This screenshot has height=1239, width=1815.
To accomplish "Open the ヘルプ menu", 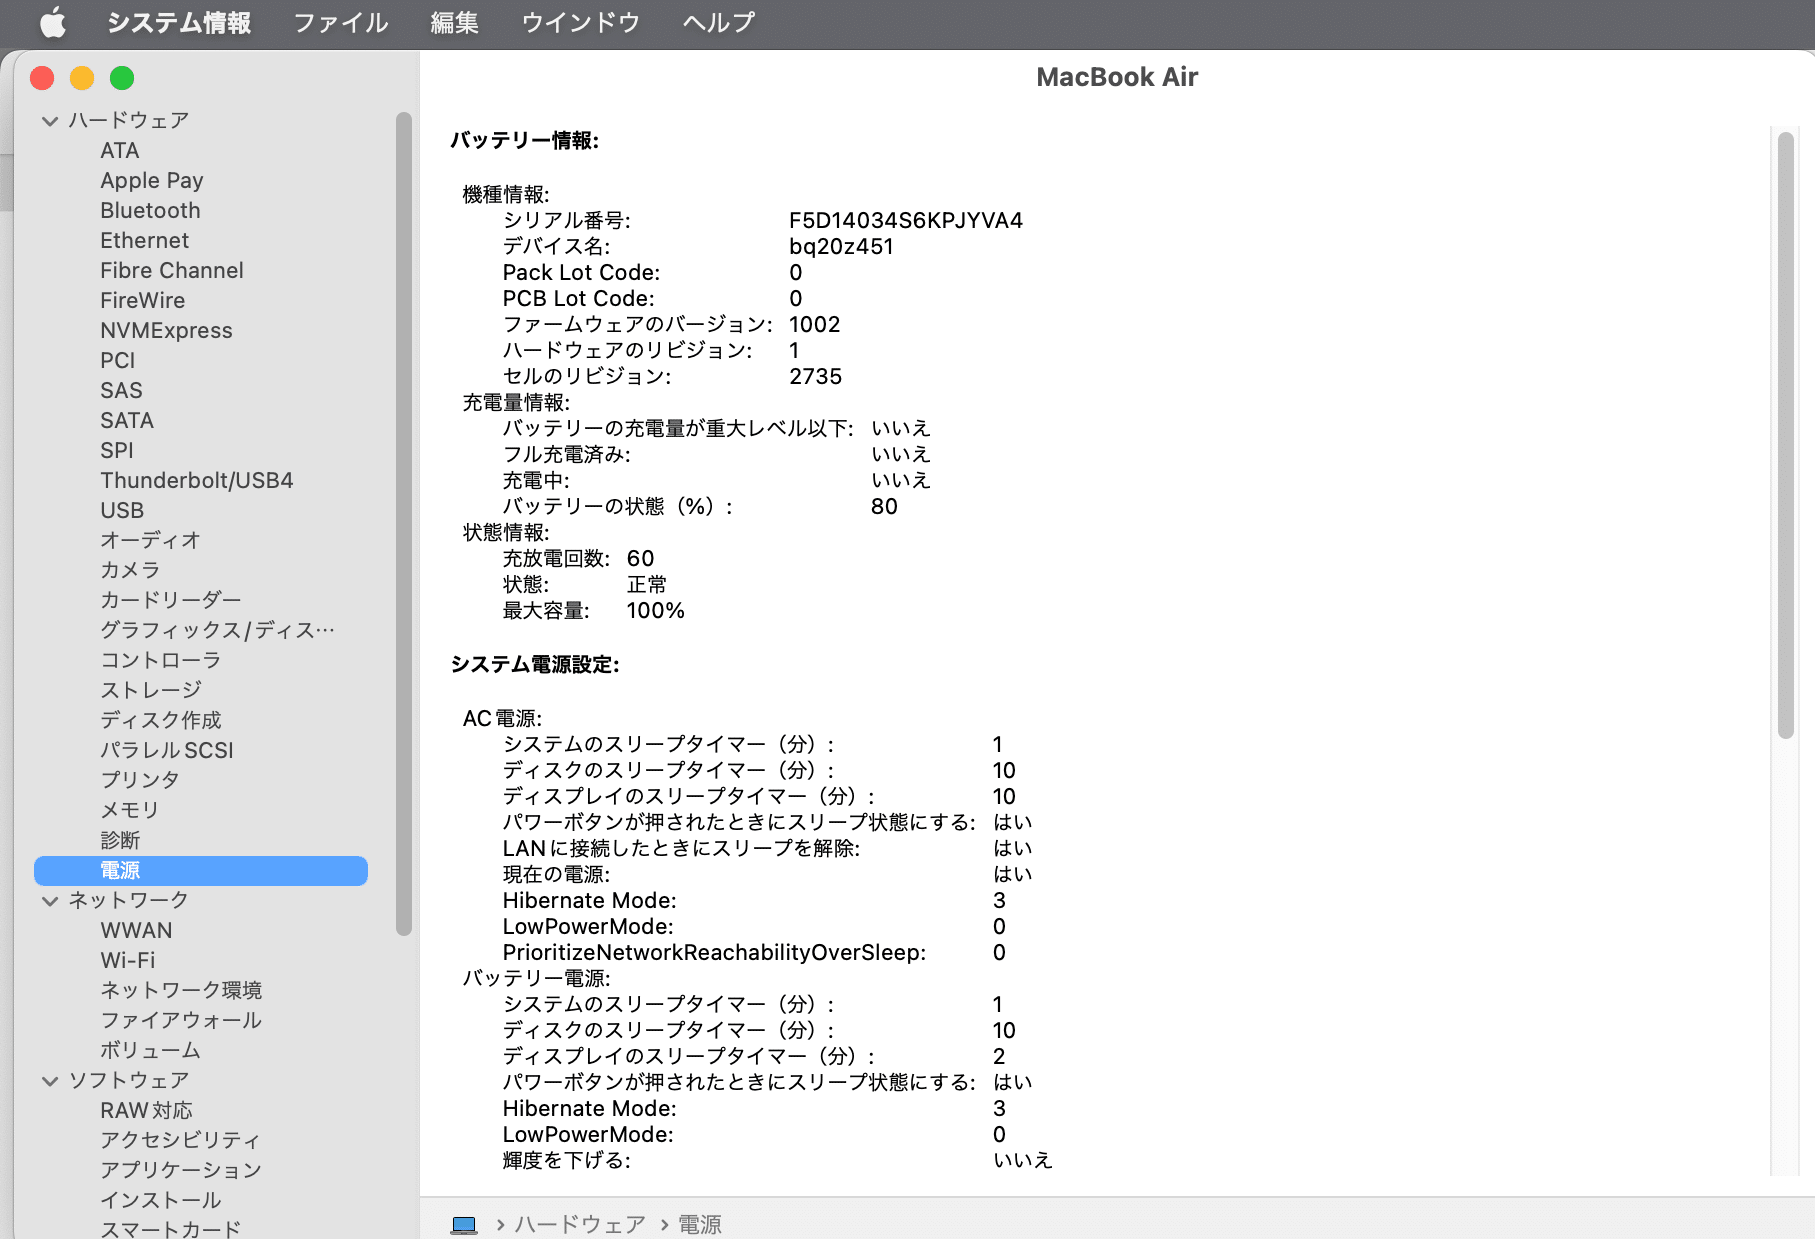I will click(x=719, y=22).
